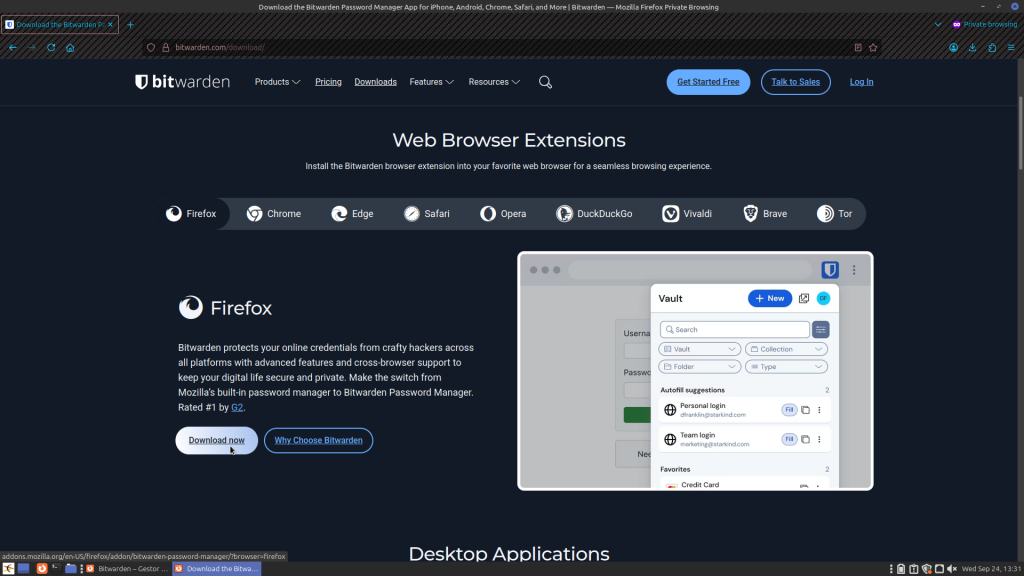The image size is (1024, 576).
Task: Switch to Bitwarden – Gestor taskbar window
Action: pos(127,568)
